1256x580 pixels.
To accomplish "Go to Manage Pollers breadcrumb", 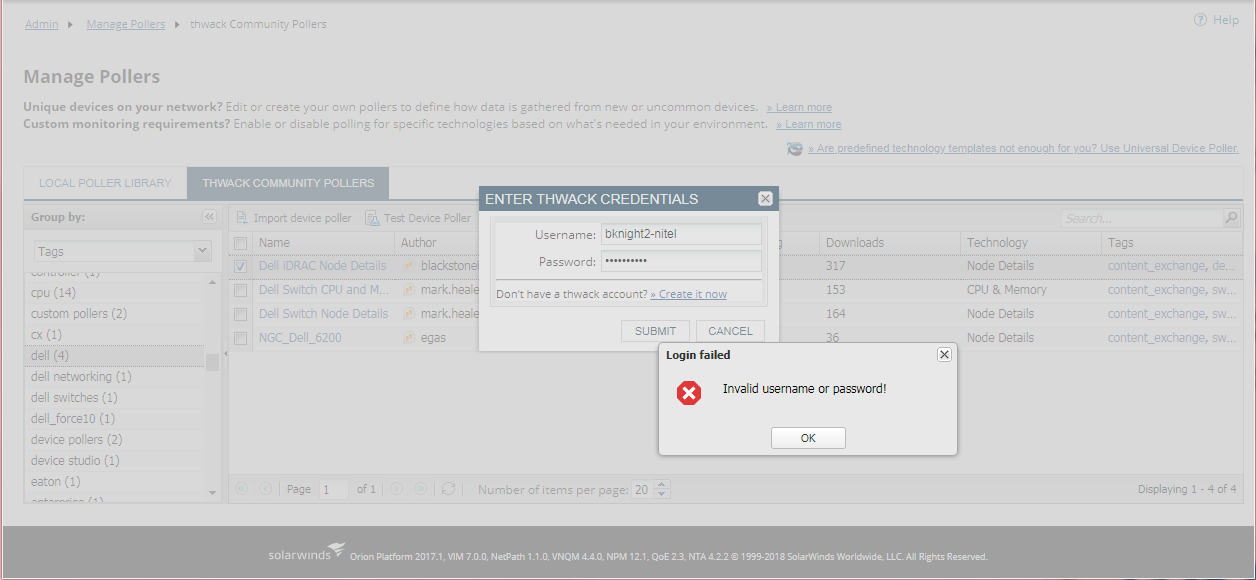I will [x=126, y=24].
